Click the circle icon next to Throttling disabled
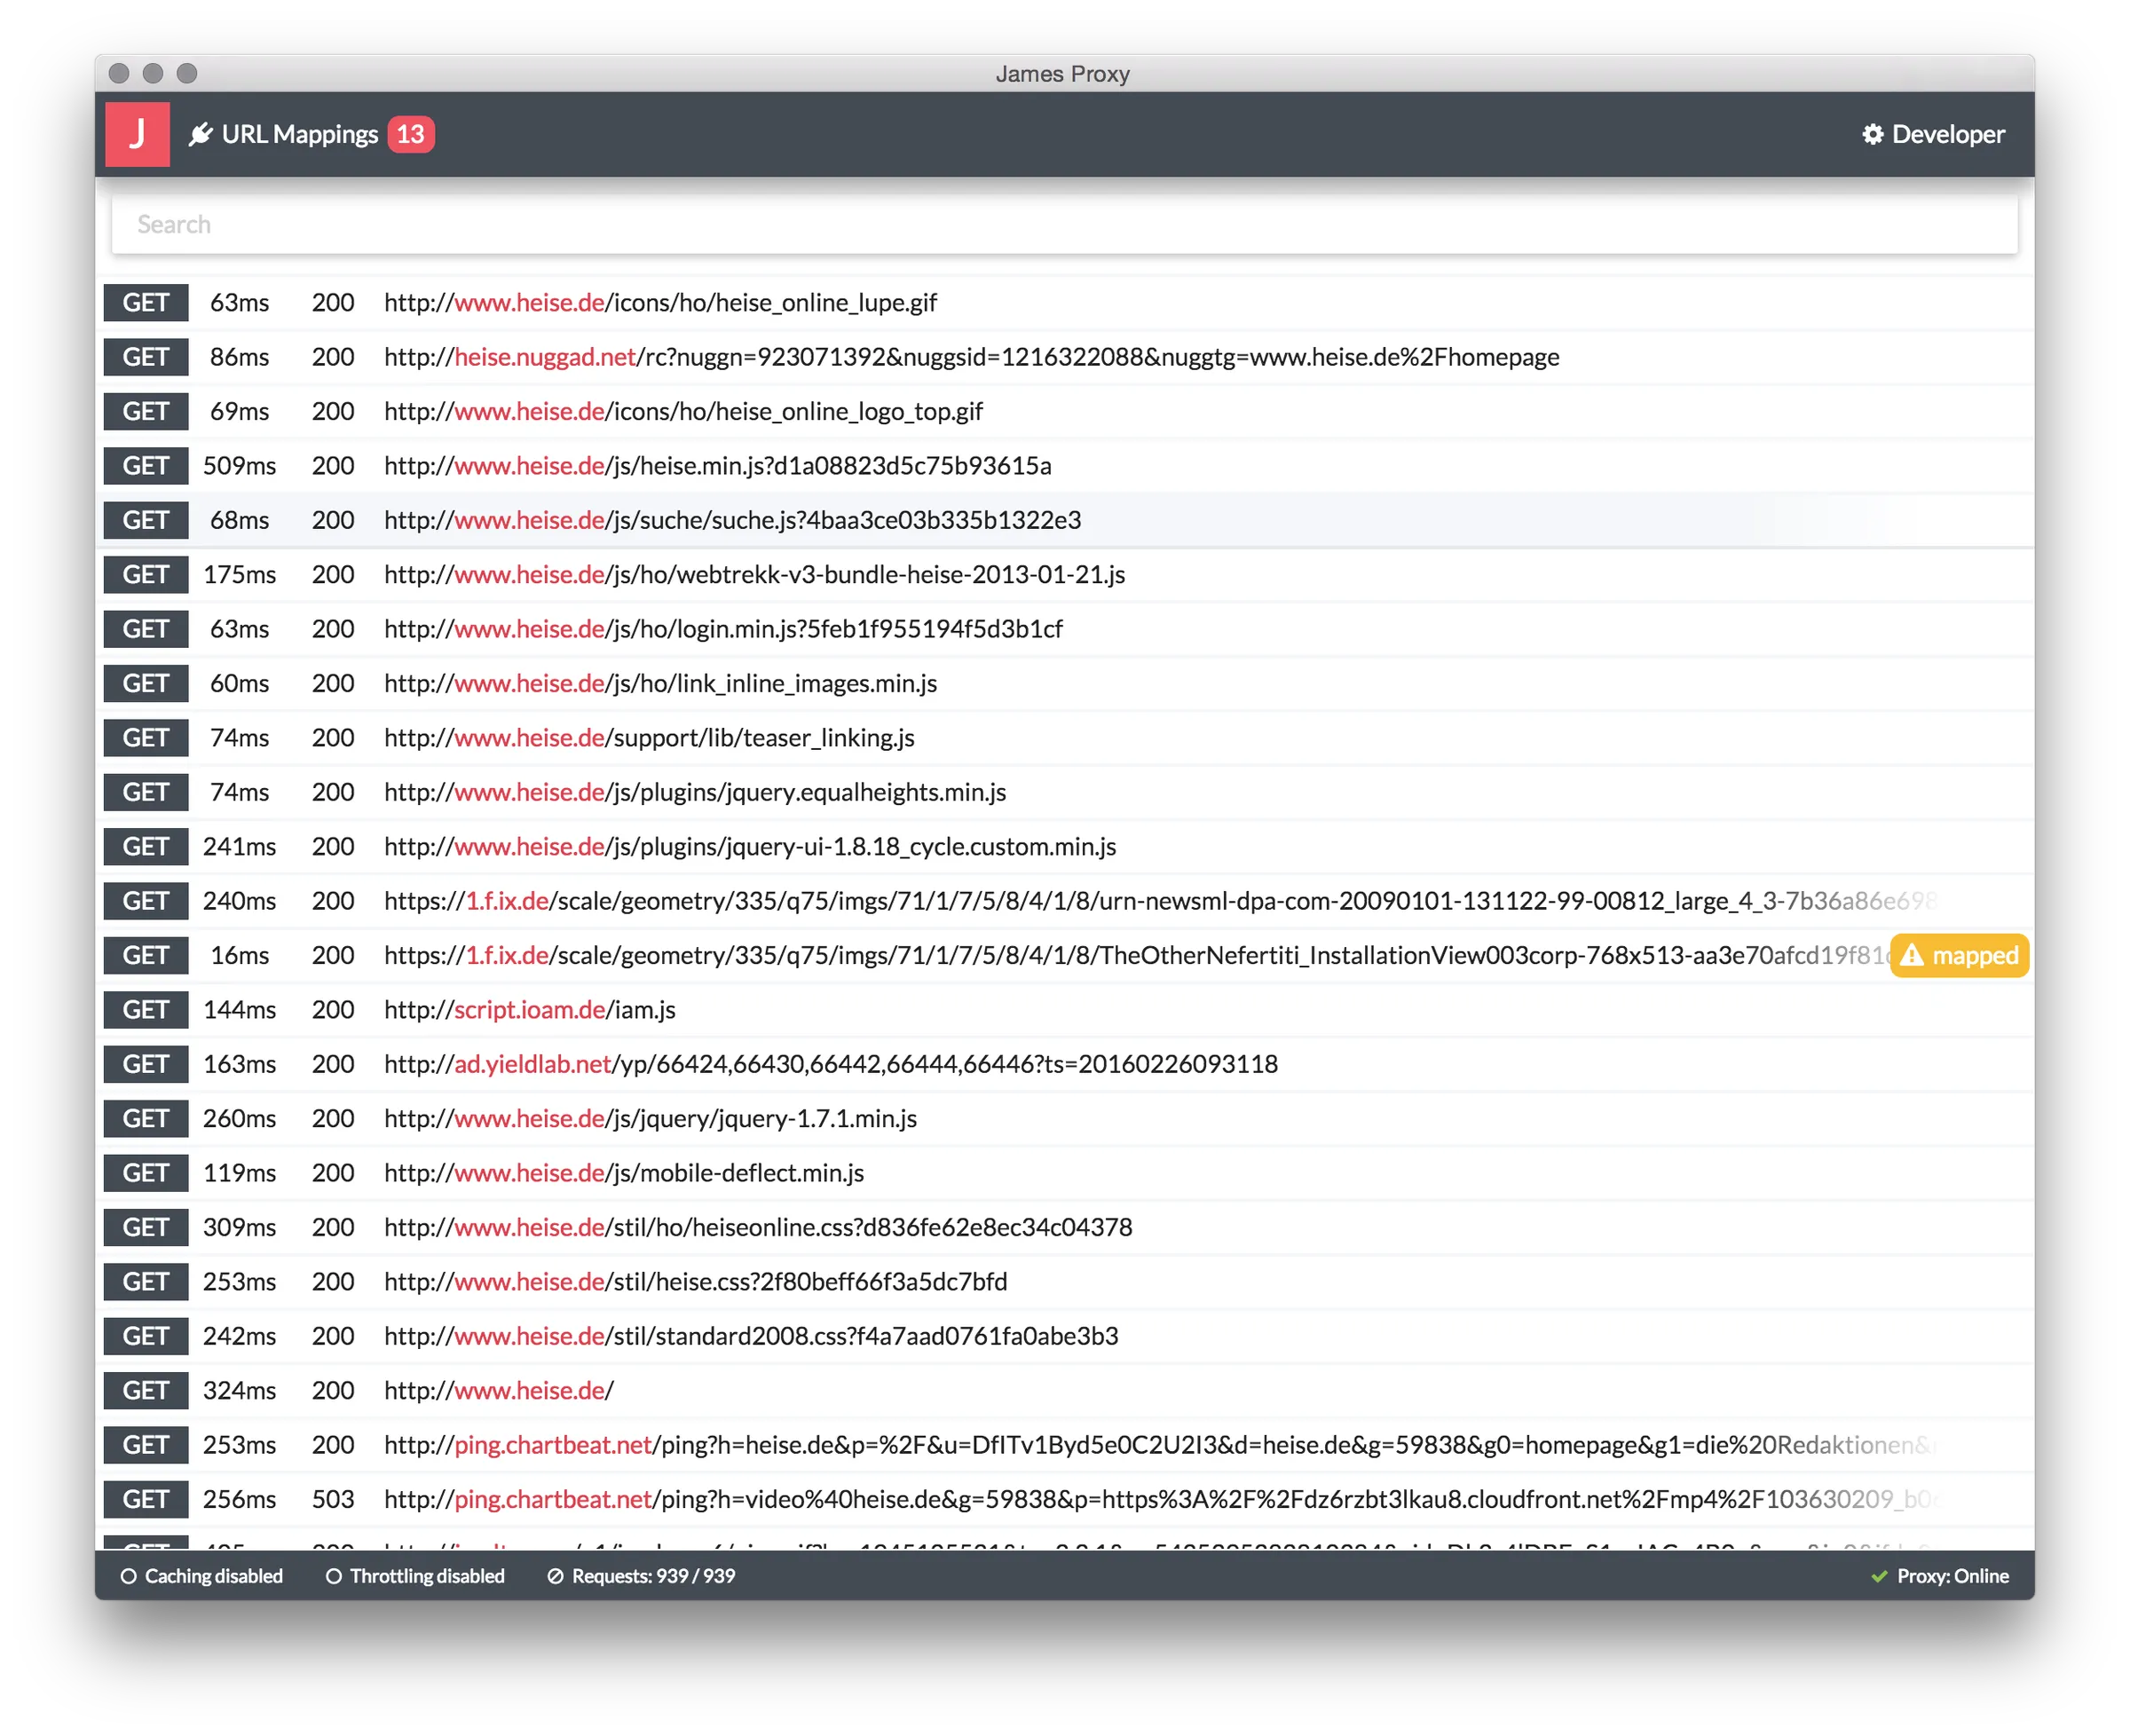The image size is (2130, 1736). (333, 1576)
